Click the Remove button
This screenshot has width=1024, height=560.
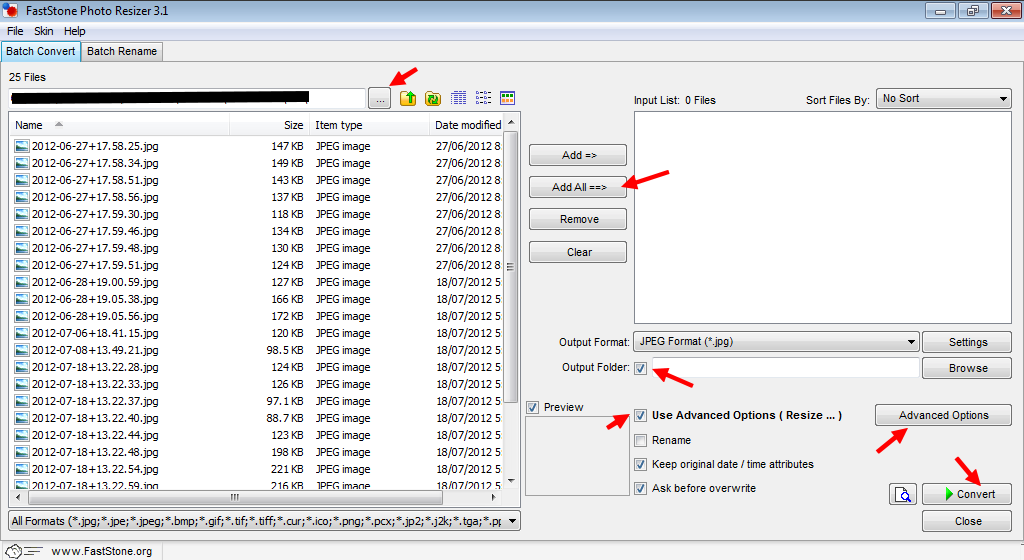coord(578,219)
